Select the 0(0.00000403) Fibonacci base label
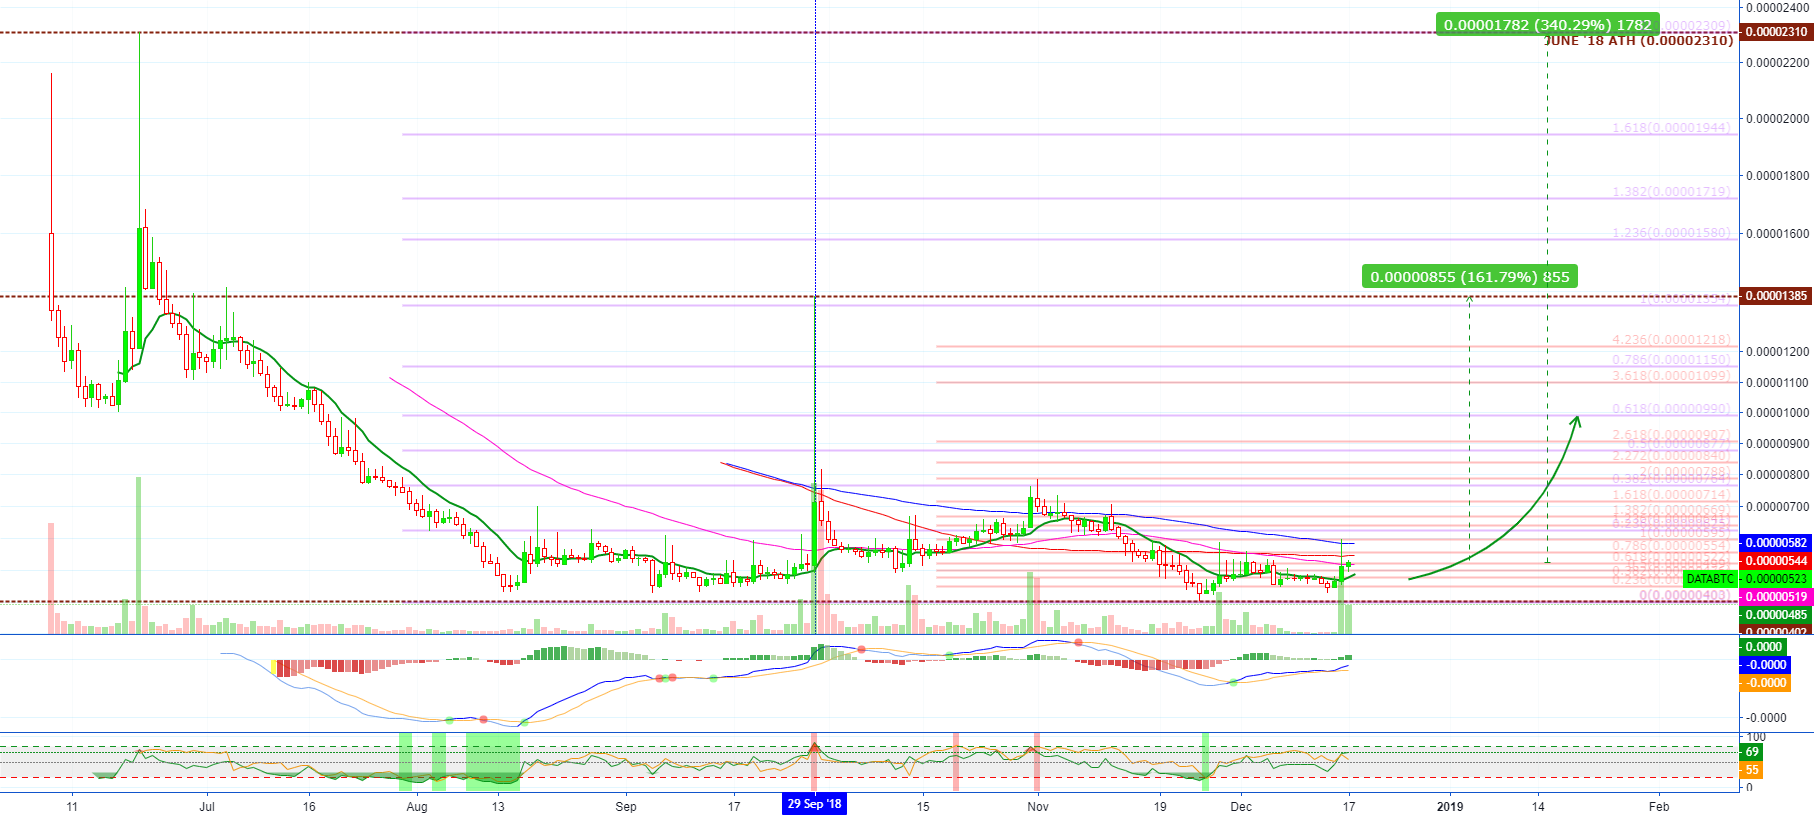This screenshot has height=818, width=1814. pos(1685,596)
